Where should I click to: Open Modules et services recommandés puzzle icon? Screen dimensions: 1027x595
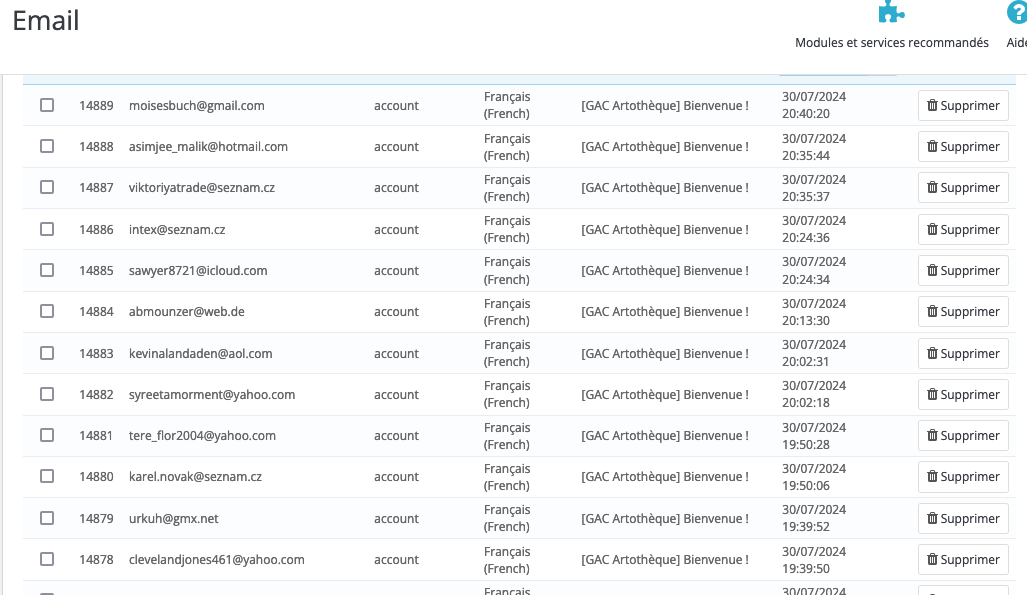(x=891, y=12)
